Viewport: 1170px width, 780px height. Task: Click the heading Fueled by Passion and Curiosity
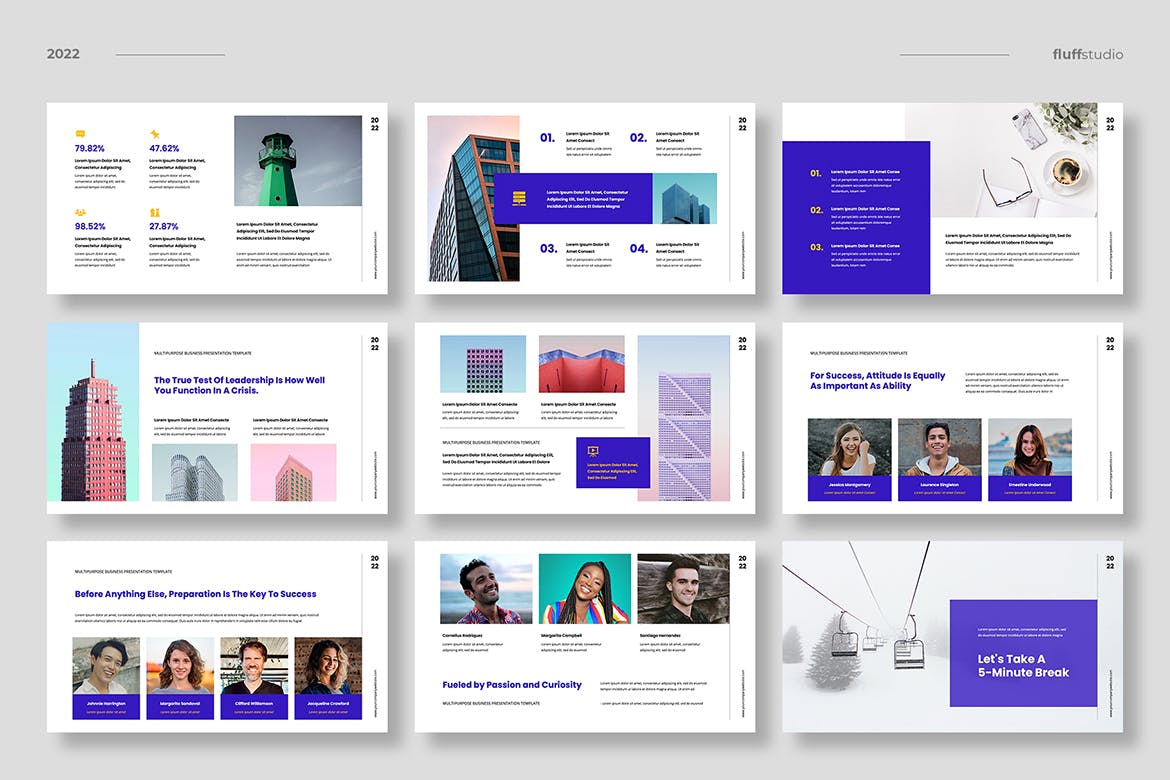click(x=511, y=685)
